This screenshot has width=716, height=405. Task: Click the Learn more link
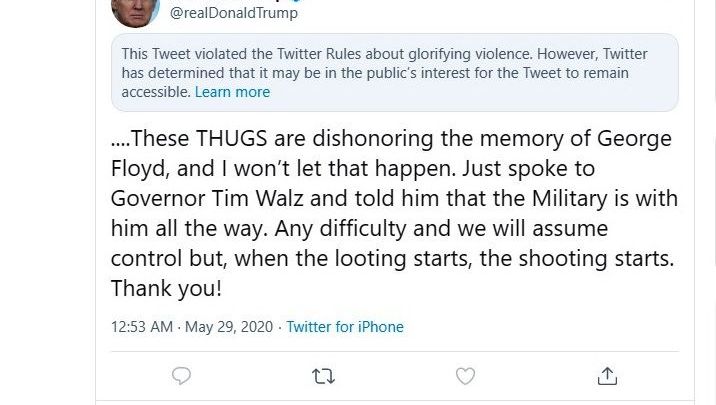[x=232, y=92]
